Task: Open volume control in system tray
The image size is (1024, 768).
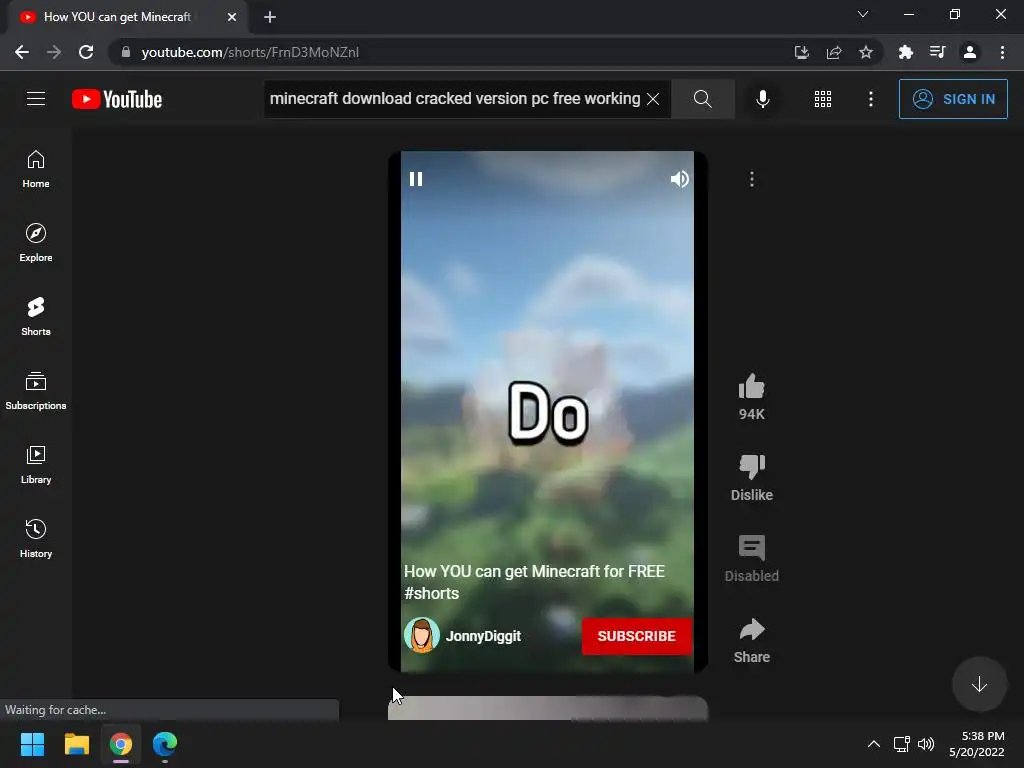Action: (x=926, y=744)
